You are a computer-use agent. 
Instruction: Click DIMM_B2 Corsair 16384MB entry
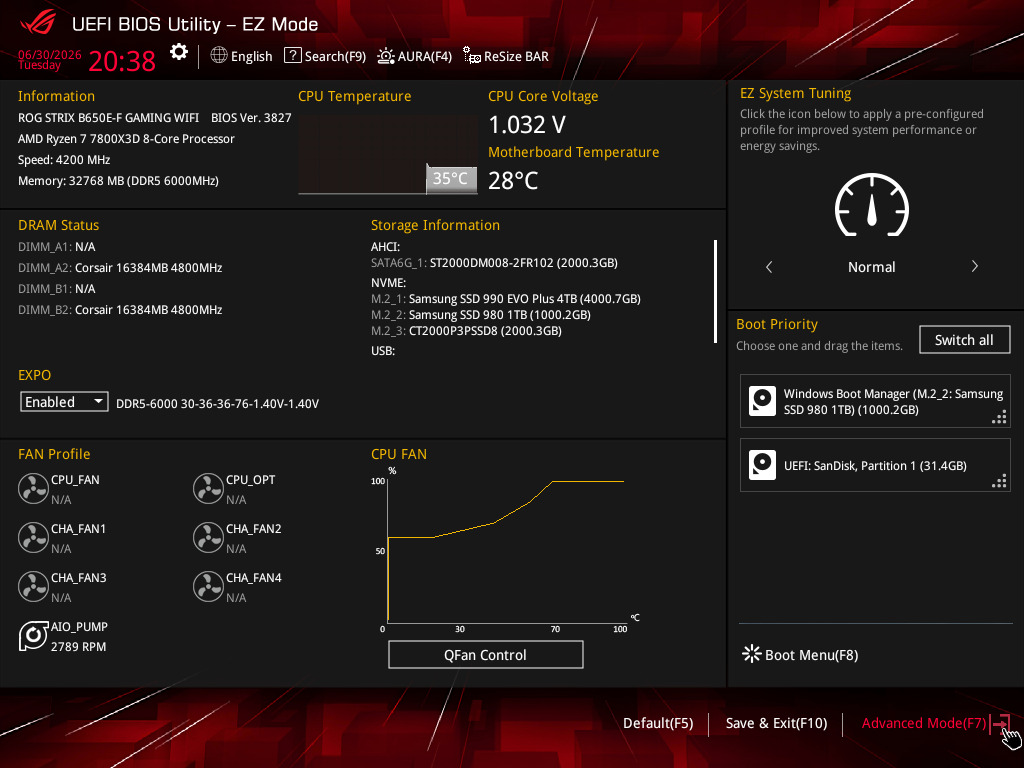(120, 310)
